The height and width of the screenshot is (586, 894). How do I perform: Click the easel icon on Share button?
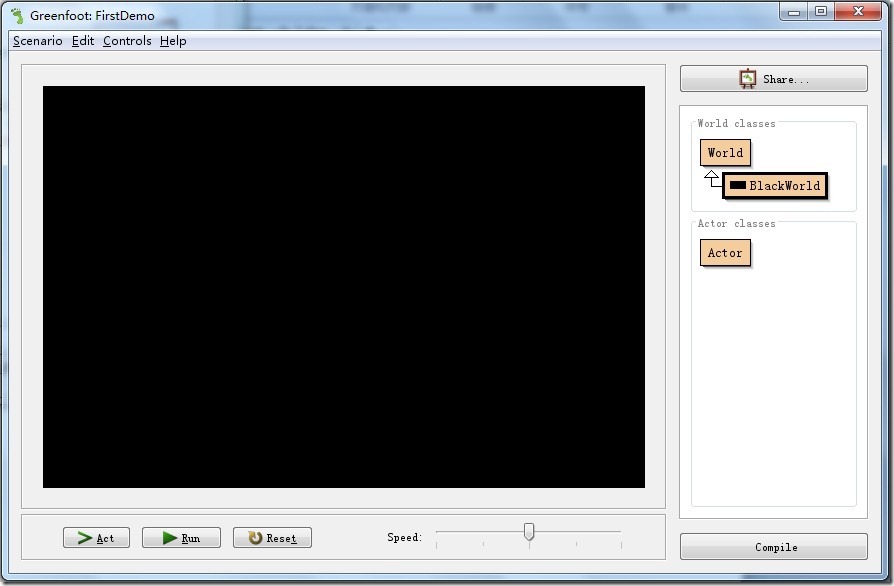(747, 79)
